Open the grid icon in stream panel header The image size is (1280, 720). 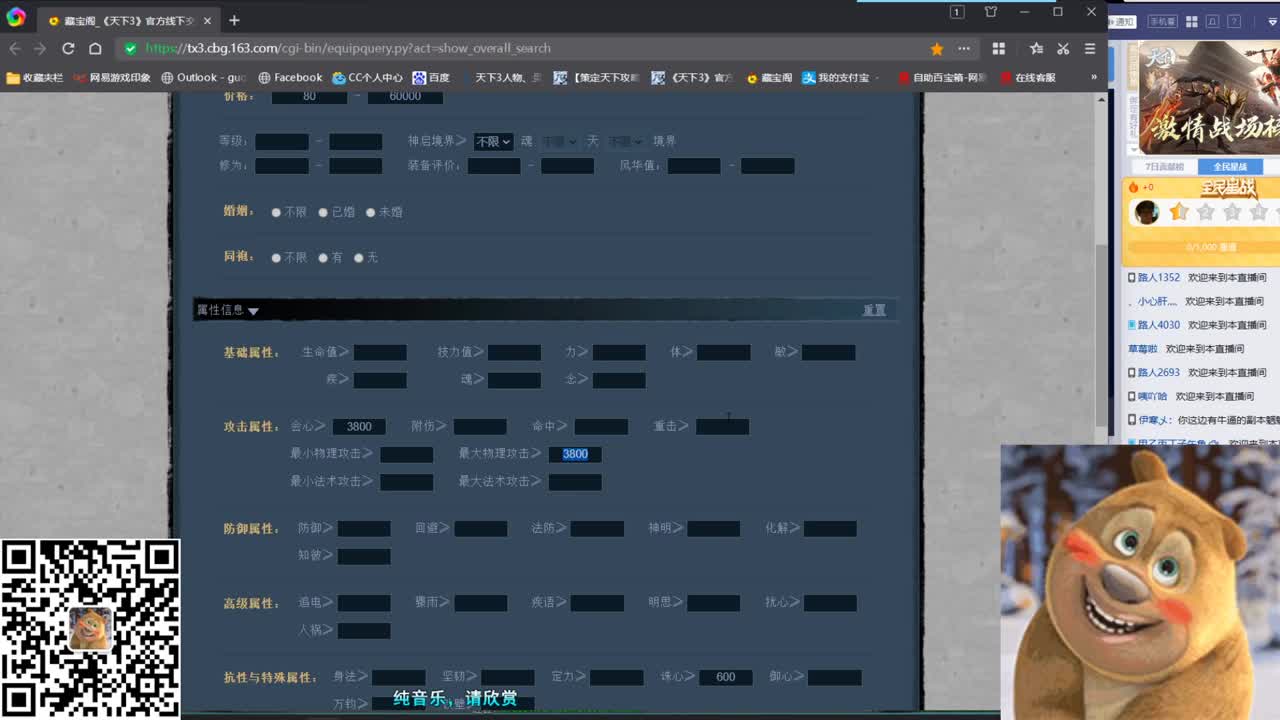(x=1192, y=21)
